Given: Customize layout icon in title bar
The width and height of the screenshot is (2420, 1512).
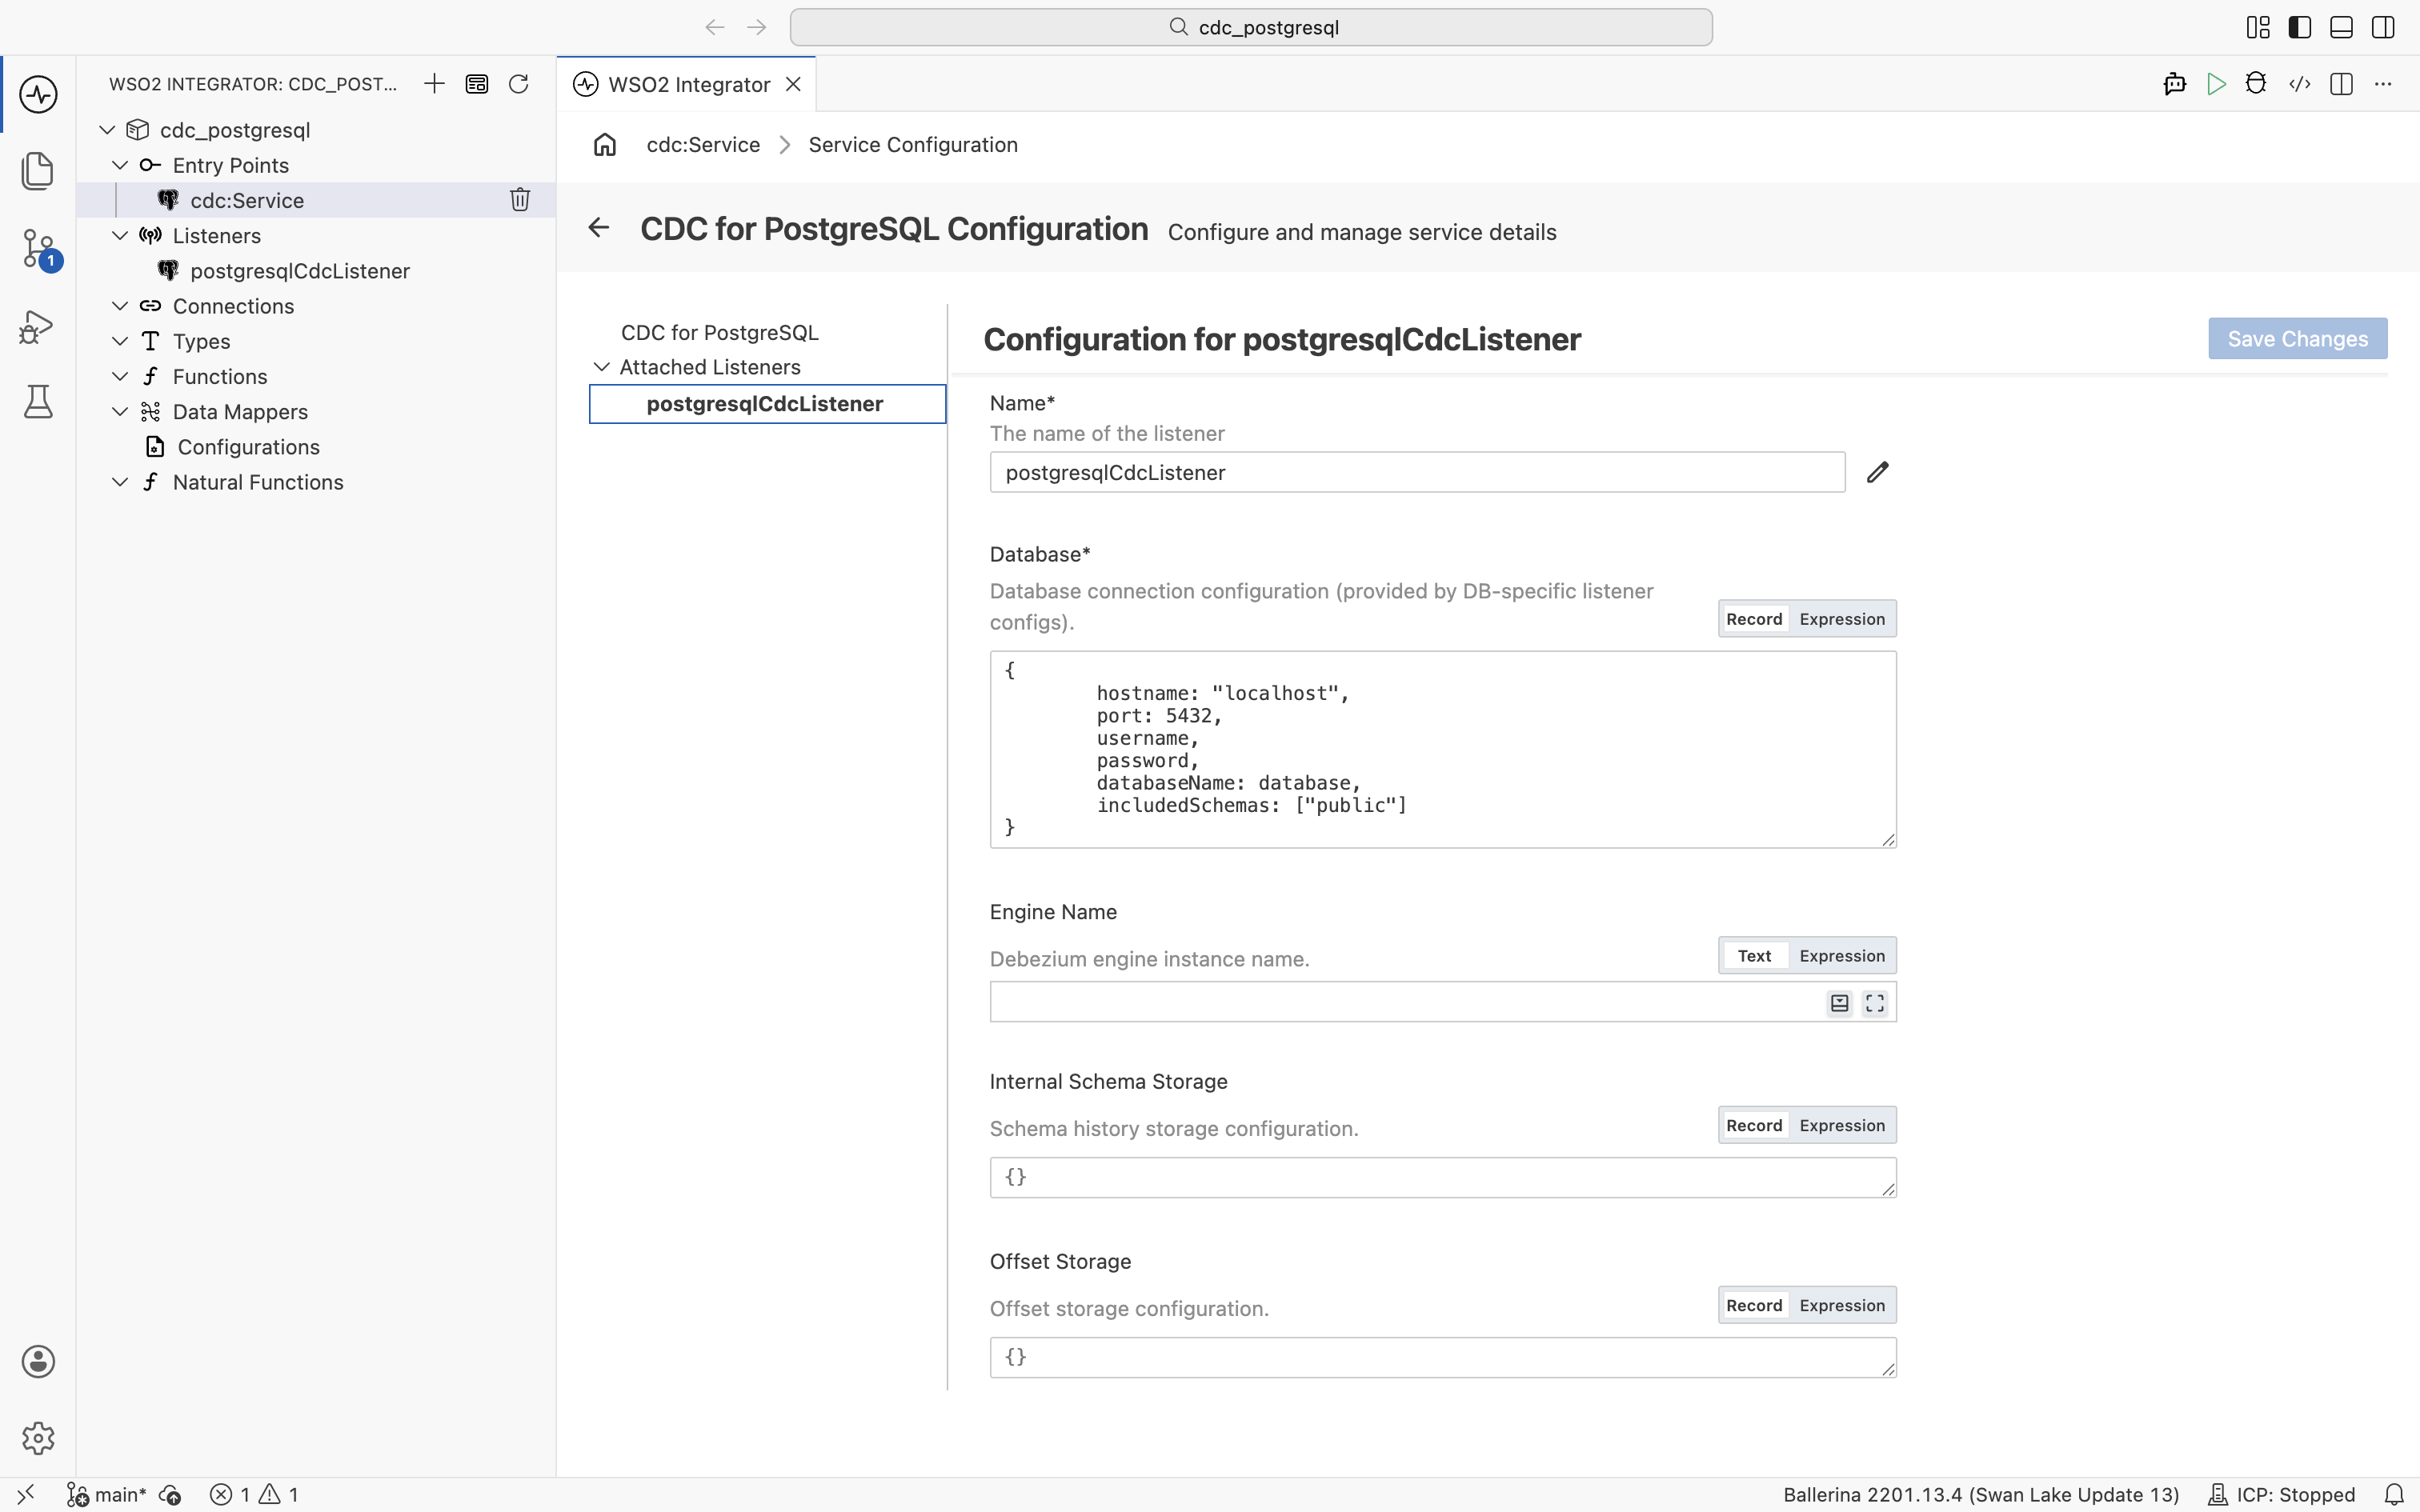Looking at the screenshot, I should pos(2258,27).
